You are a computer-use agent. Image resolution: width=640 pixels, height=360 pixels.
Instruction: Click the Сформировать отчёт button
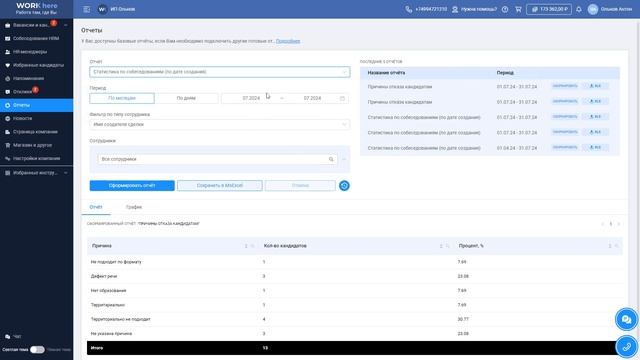click(132, 186)
